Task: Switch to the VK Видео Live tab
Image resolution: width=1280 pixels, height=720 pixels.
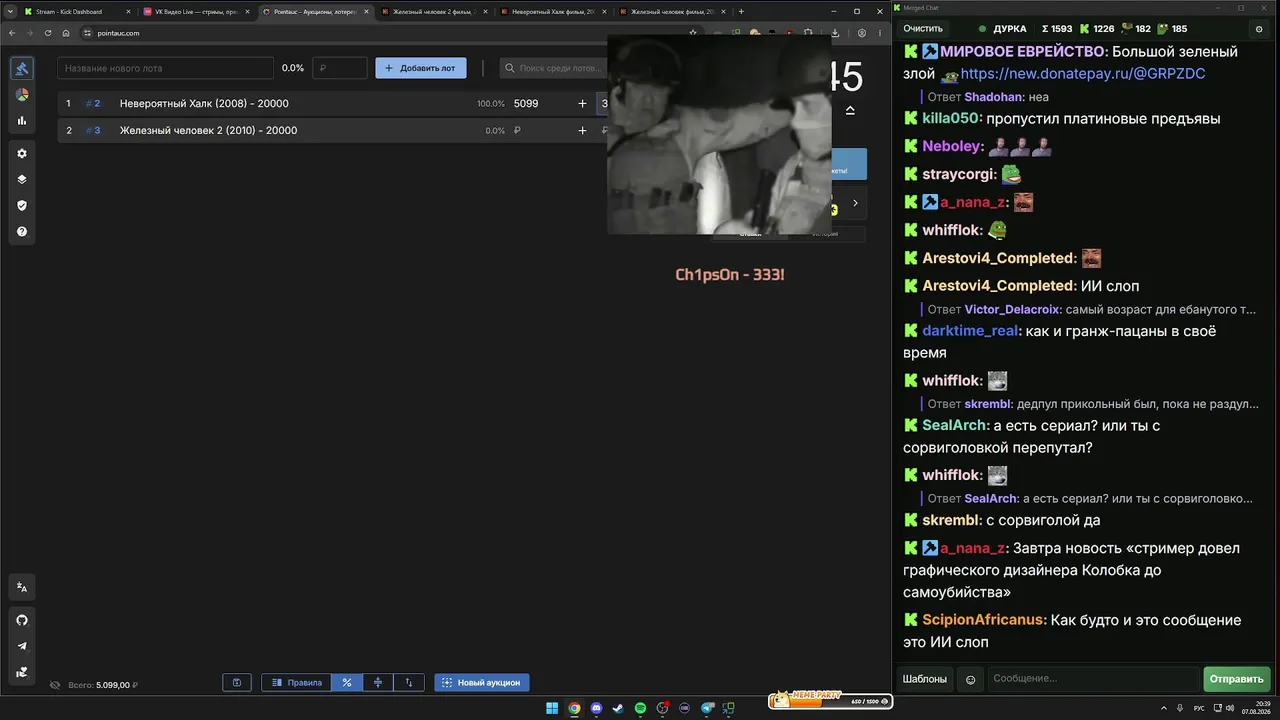Action: pos(198,12)
